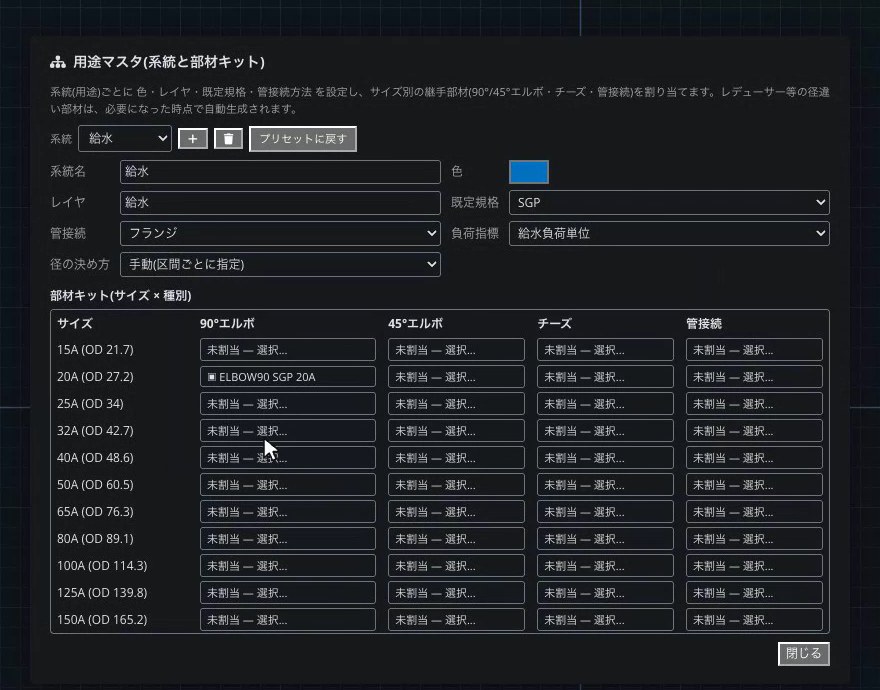This screenshot has height=690, width=880.
Task: Click プリセットに戻す button
Action: tap(303, 139)
